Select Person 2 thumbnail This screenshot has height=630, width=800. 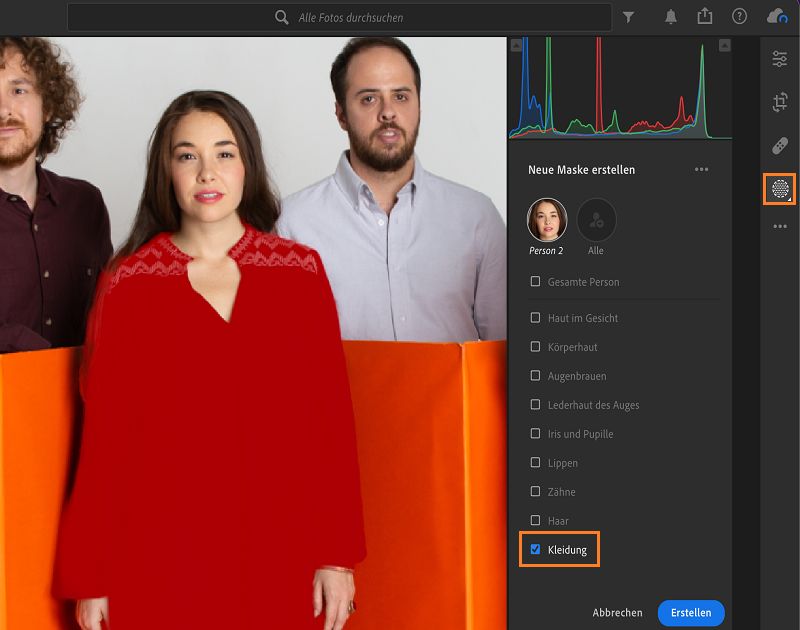click(546, 220)
